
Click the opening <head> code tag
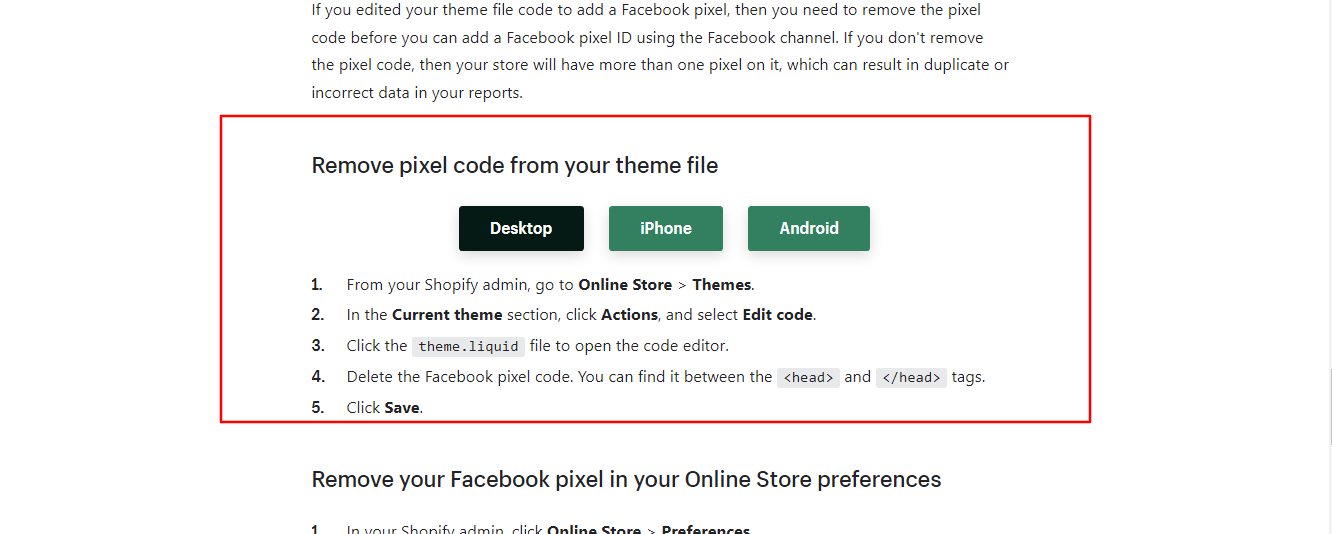808,378
